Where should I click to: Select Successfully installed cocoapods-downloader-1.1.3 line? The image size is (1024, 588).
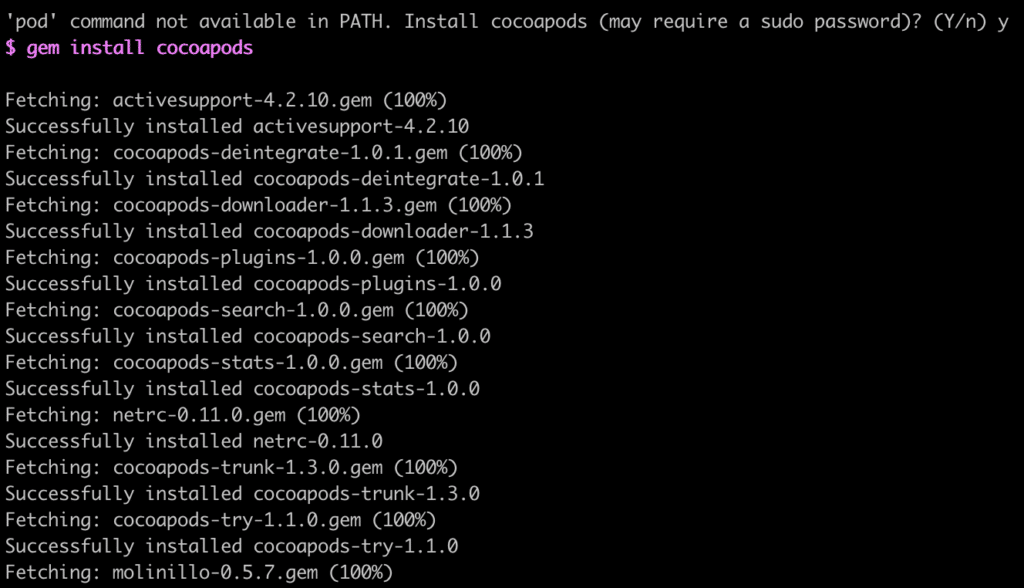pyautogui.click(x=269, y=231)
